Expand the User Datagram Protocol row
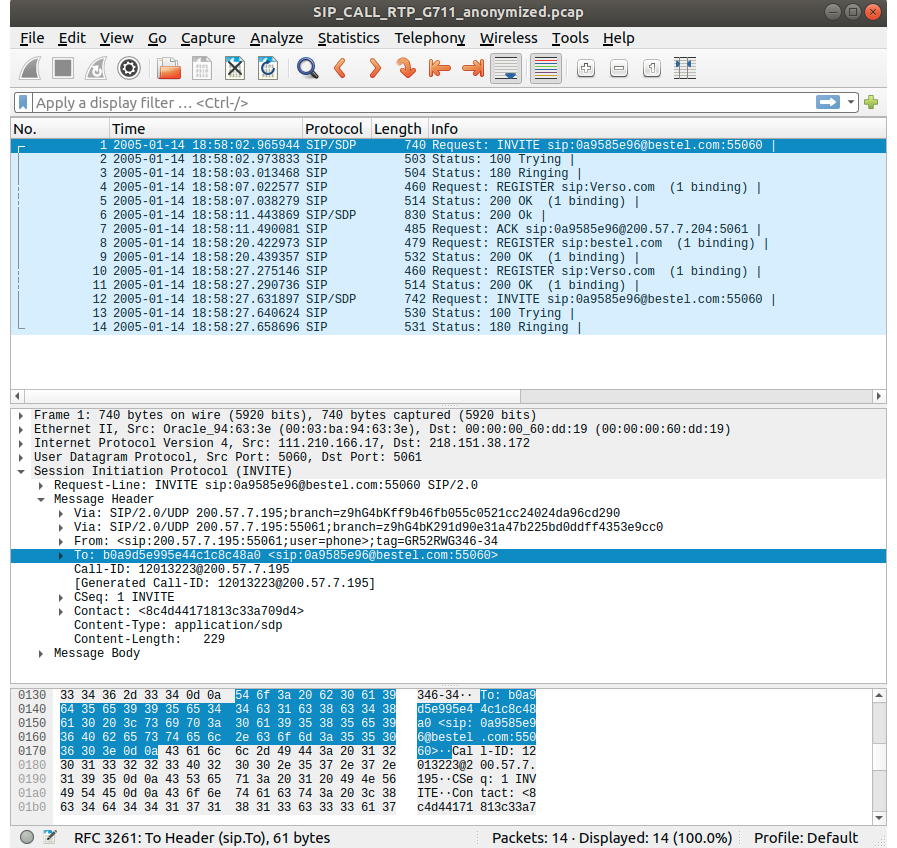897x848 pixels. (x=22, y=457)
